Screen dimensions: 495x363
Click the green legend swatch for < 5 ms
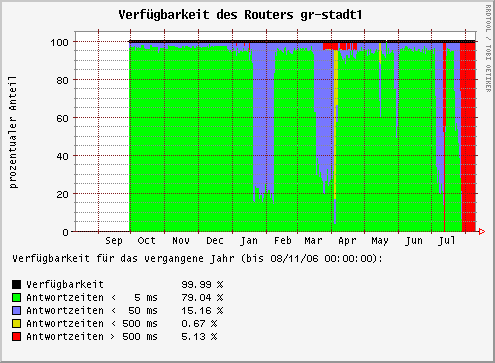[16, 297]
